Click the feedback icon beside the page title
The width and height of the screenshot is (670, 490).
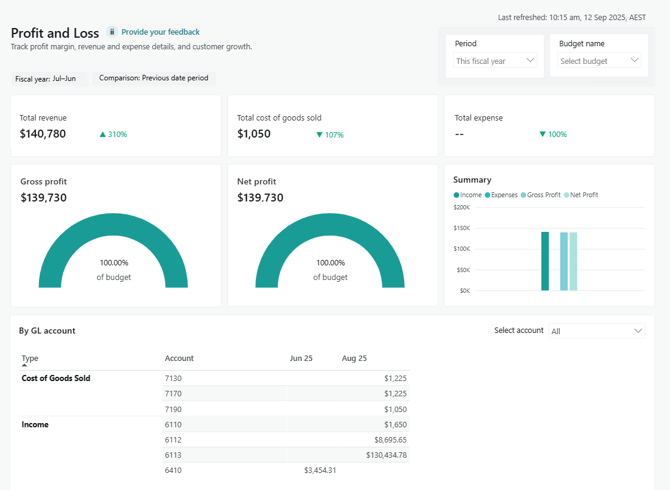point(112,32)
